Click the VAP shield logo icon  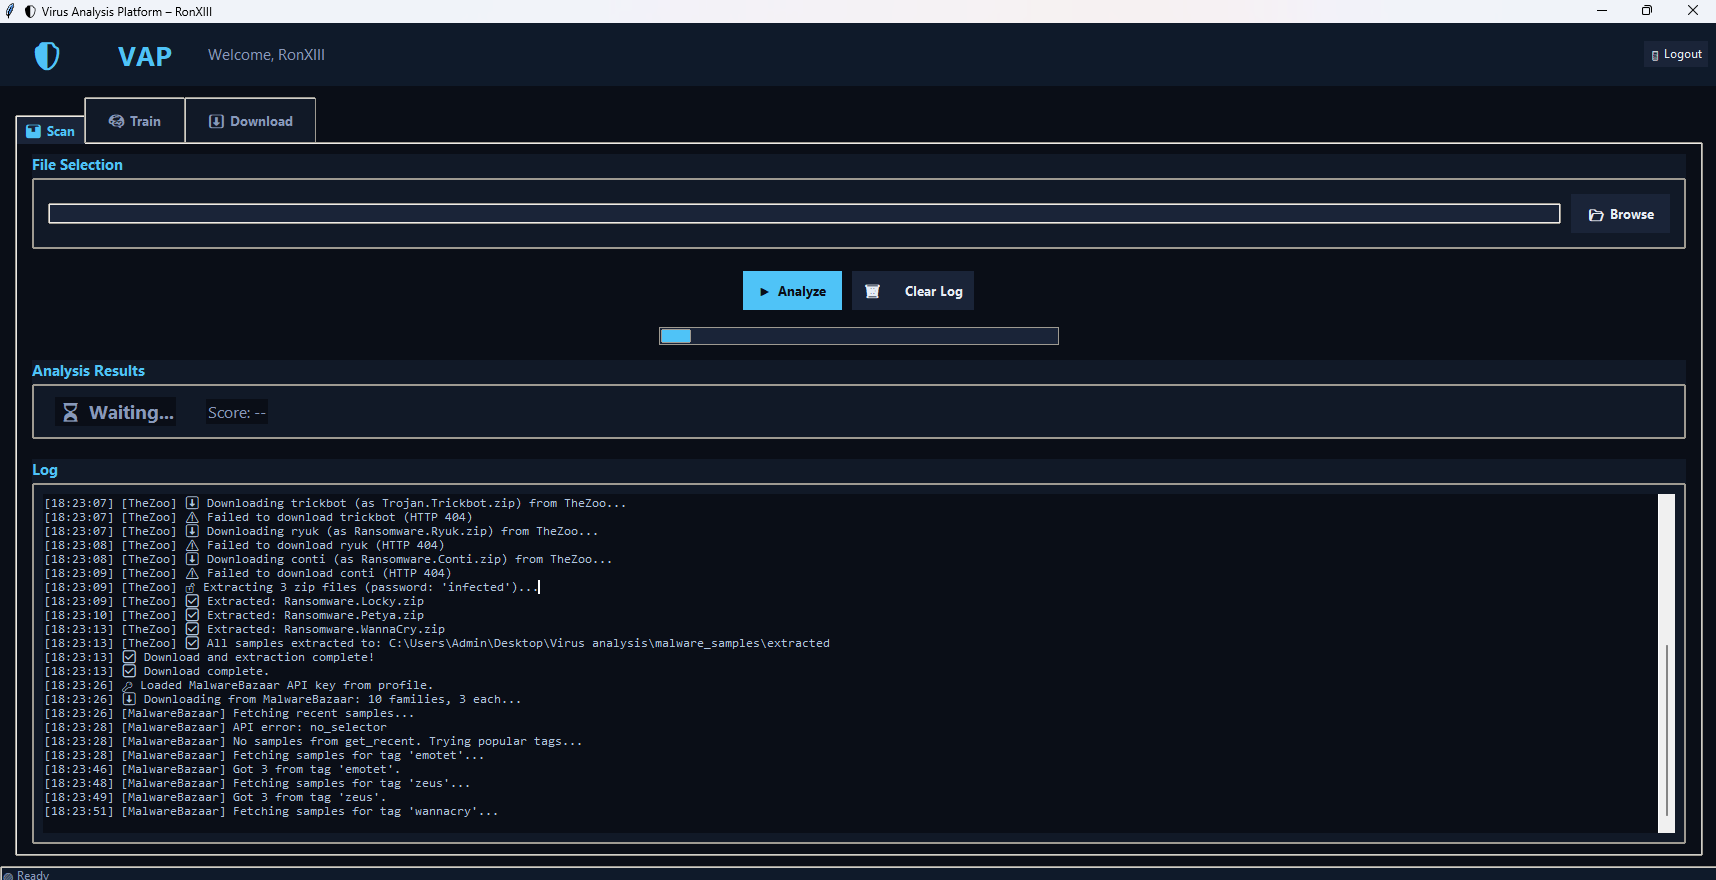(x=47, y=56)
